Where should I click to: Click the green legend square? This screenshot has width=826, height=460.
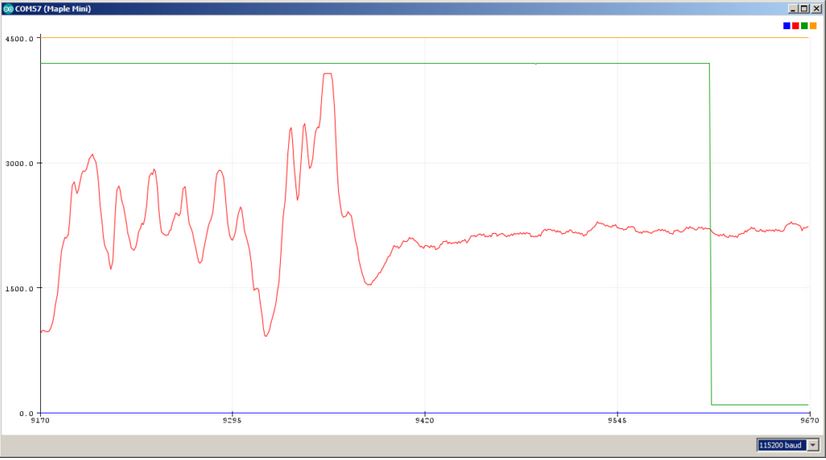805,25
